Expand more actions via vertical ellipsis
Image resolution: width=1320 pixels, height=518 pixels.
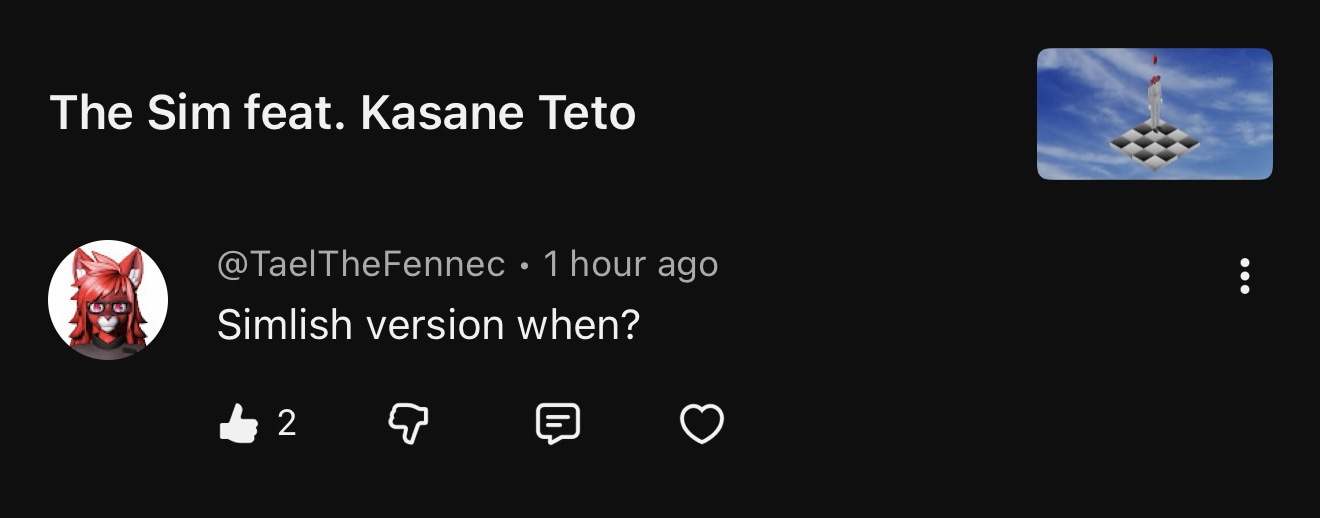(x=1244, y=276)
